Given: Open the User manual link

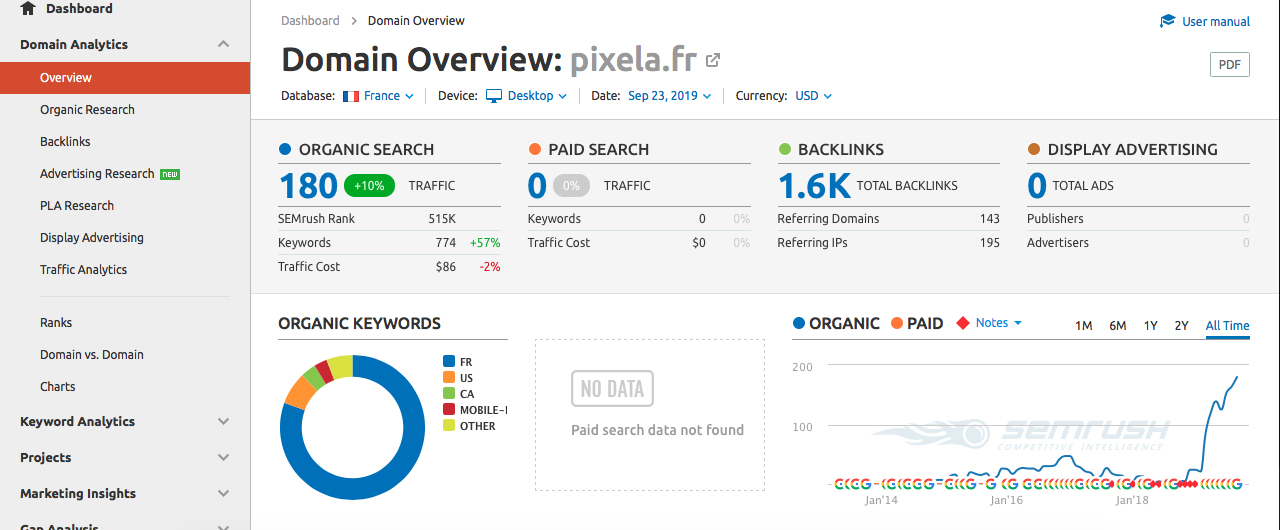Looking at the screenshot, I should [x=1216, y=21].
